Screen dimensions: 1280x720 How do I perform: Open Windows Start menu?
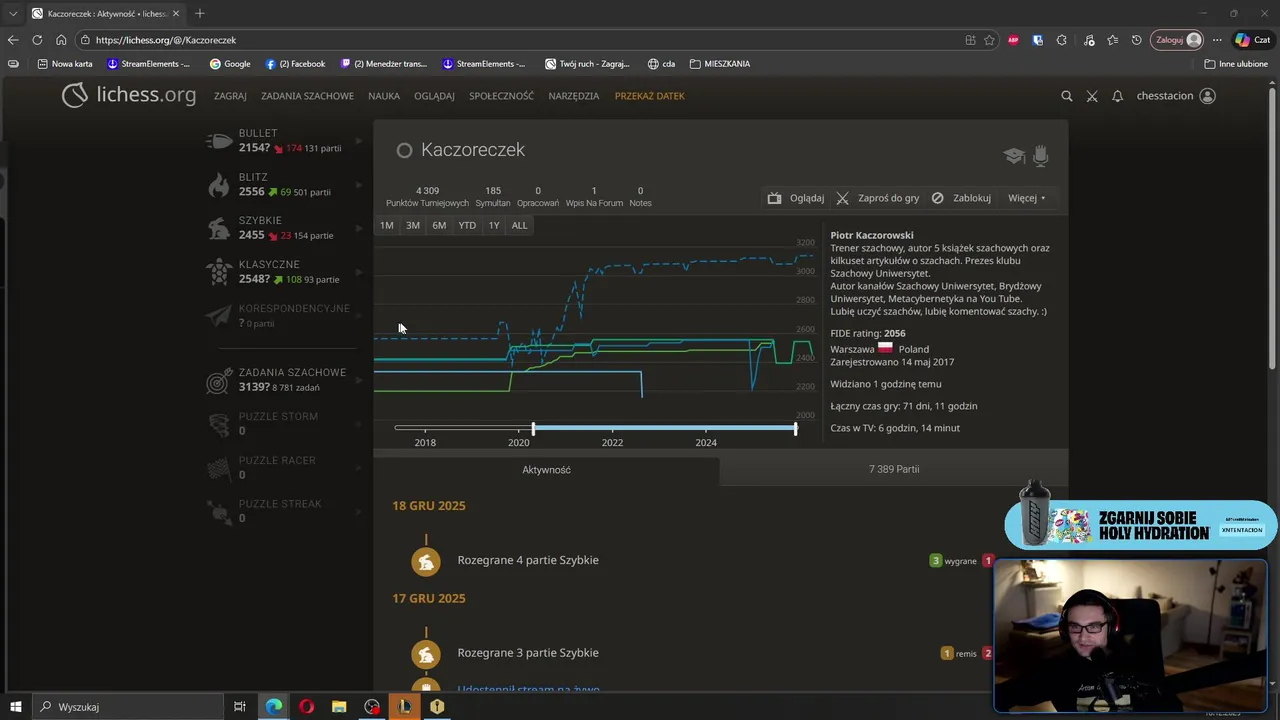coord(15,706)
